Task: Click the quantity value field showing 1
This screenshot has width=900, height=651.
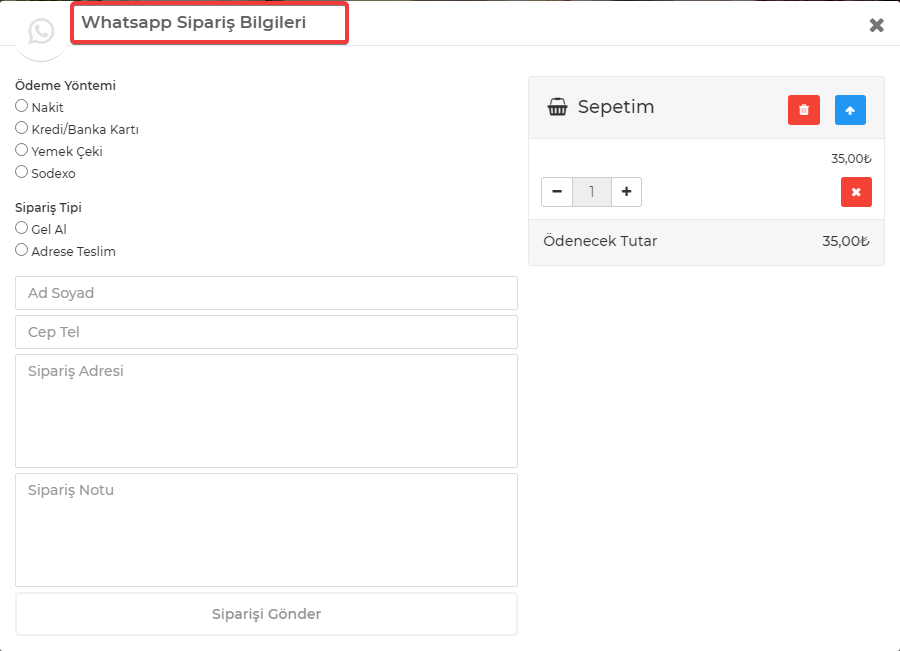Action: click(x=592, y=192)
